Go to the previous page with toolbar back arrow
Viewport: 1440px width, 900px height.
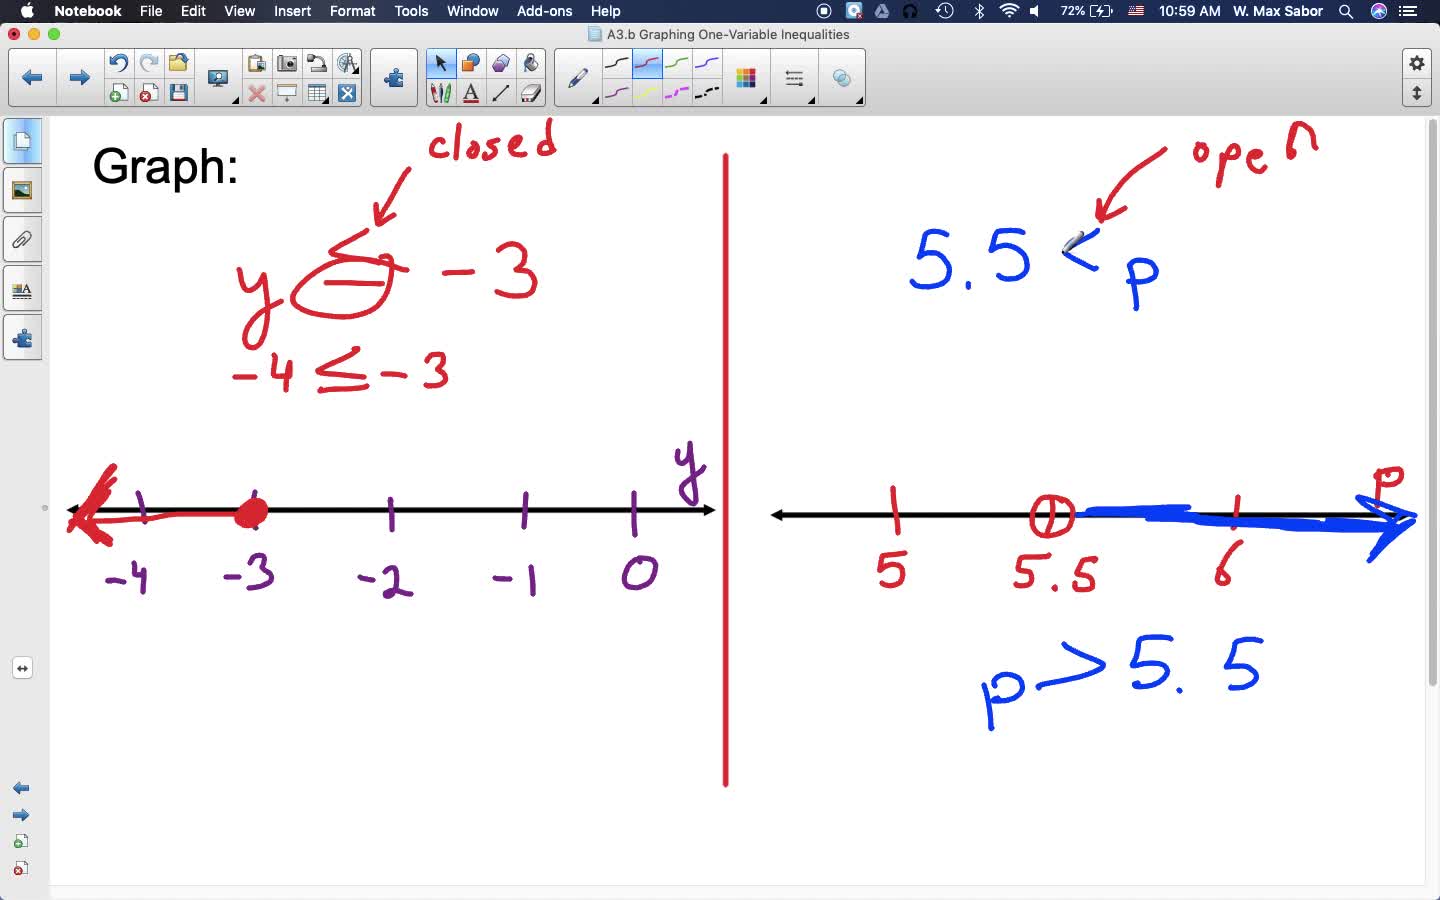pos(32,77)
